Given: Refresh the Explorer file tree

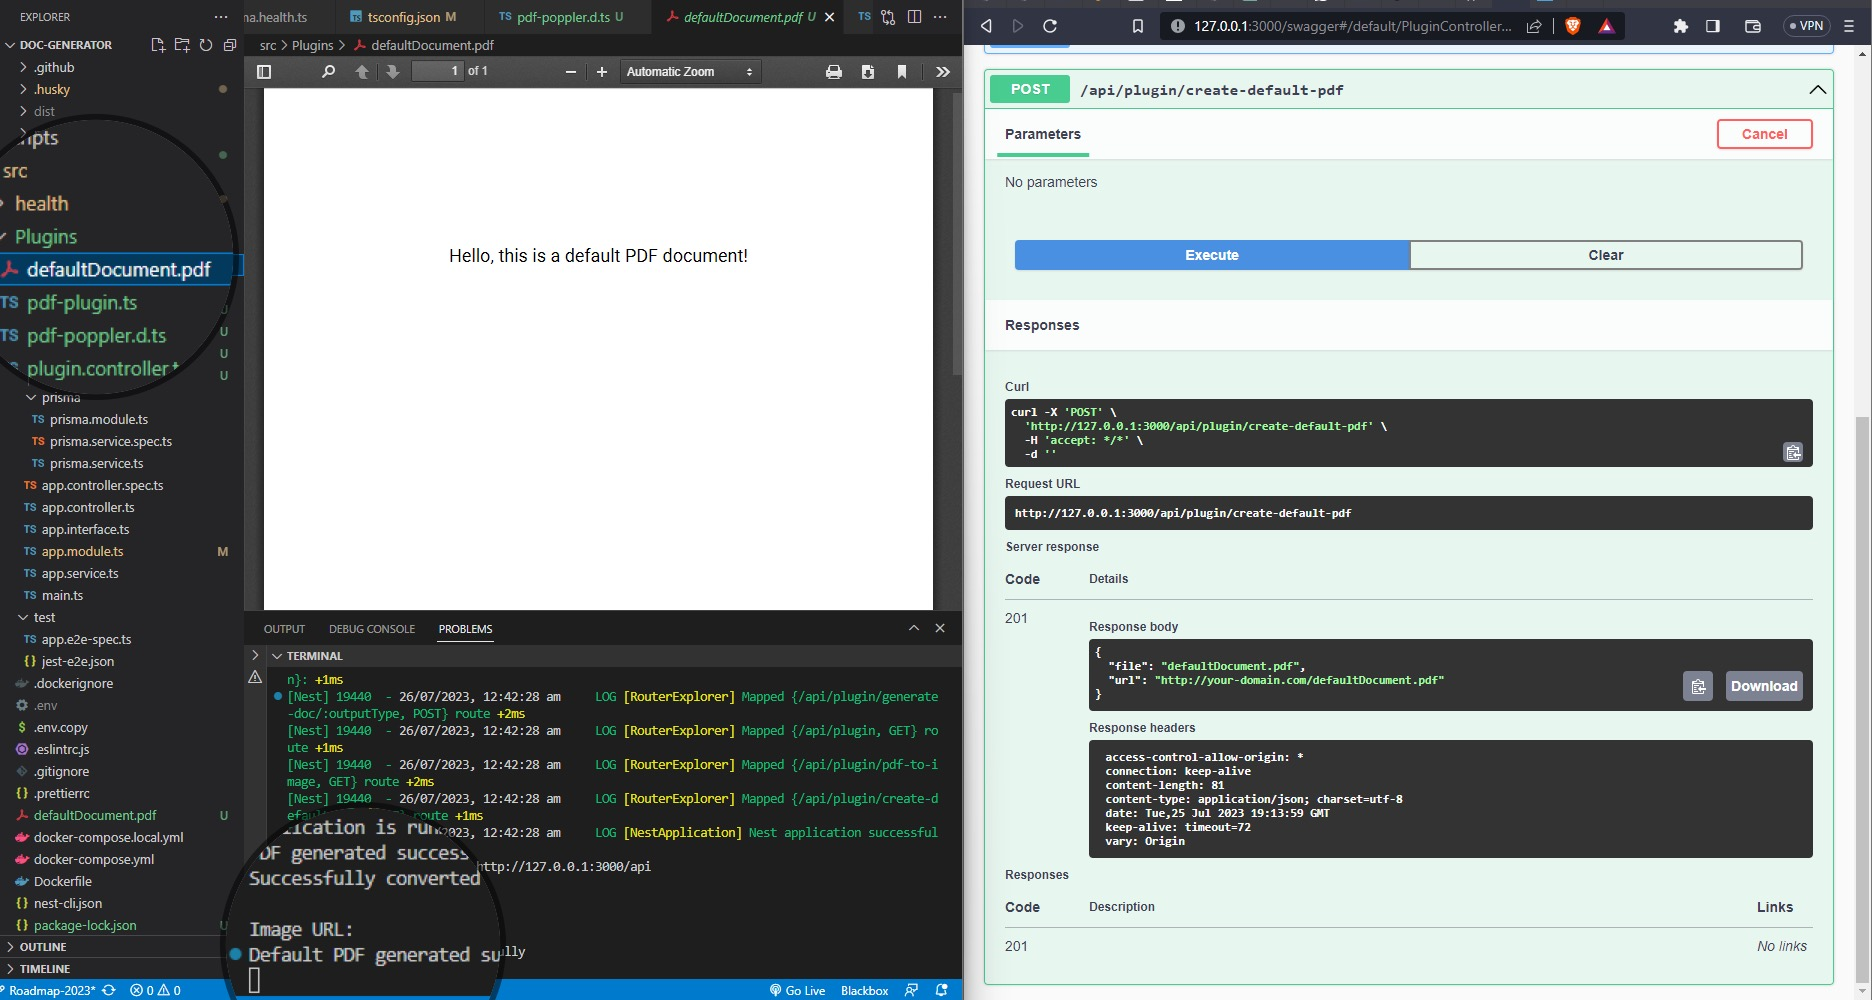Looking at the screenshot, I should [x=206, y=45].
